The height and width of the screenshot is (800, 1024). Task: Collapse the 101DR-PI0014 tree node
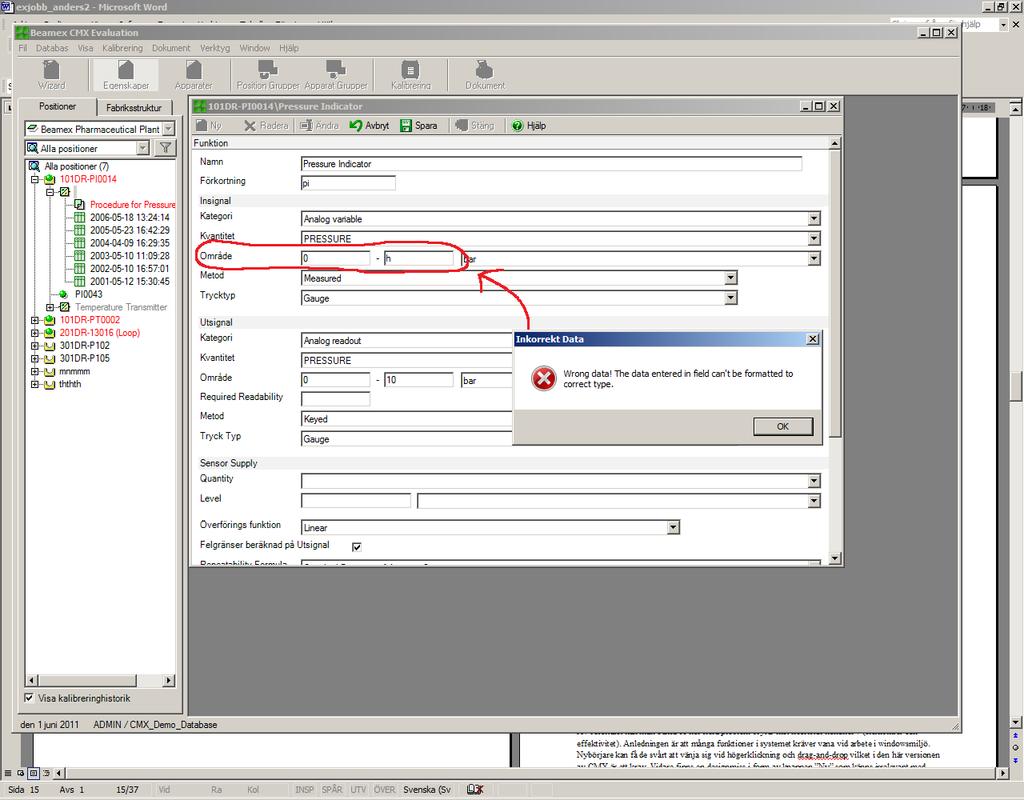coord(35,179)
